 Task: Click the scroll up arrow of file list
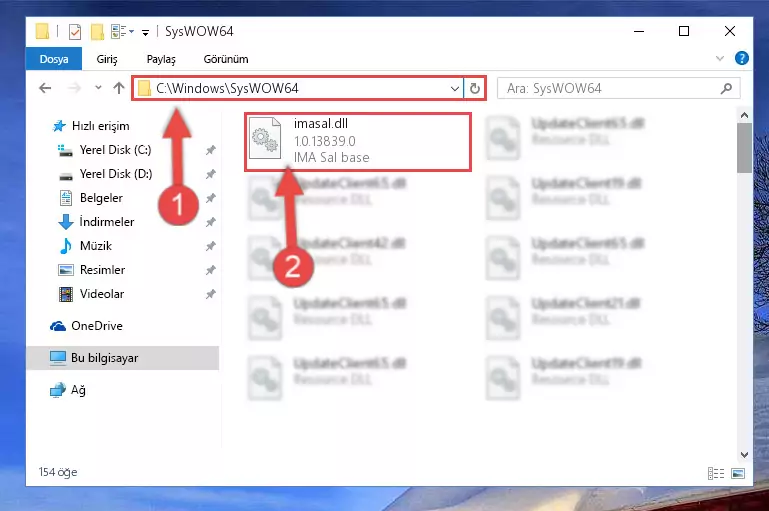tap(744, 115)
